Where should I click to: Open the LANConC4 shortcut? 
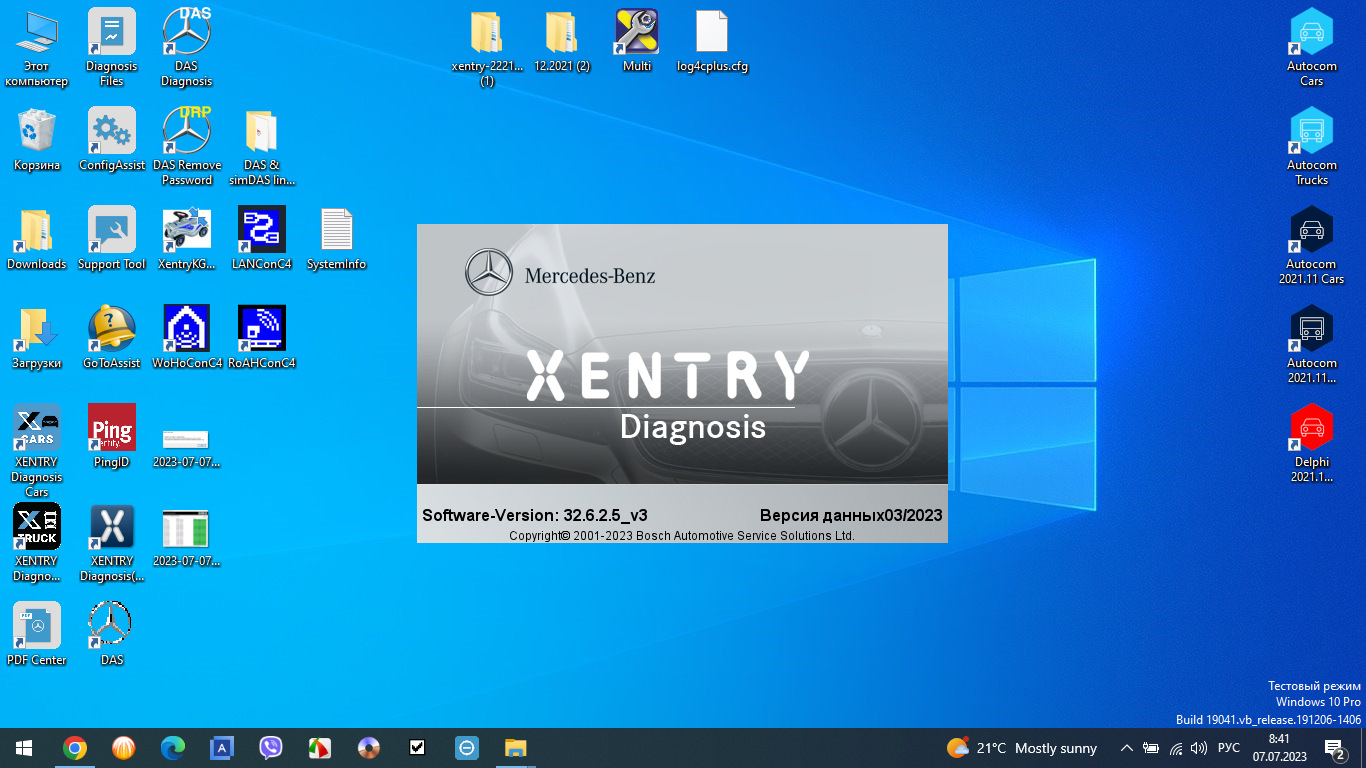coord(261,237)
